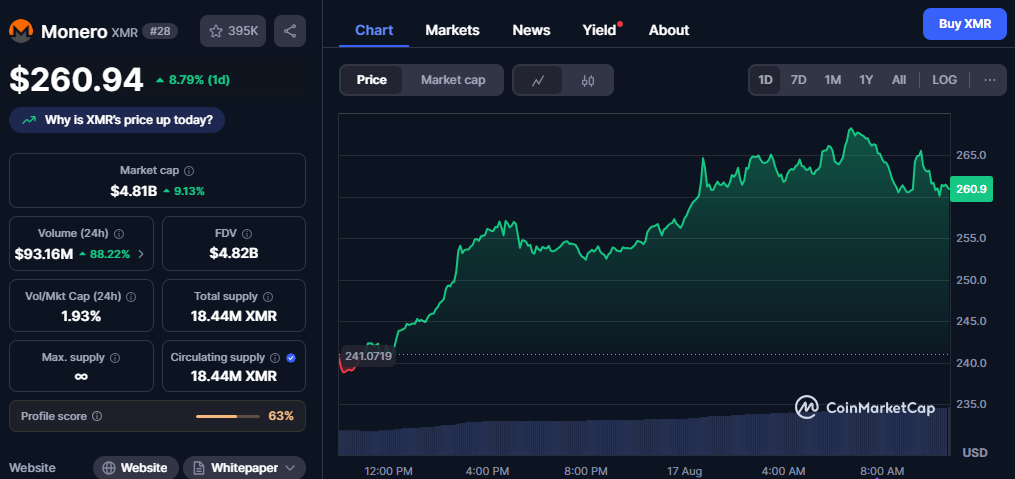Expand Volume (24h) details chevron
This screenshot has width=1015, height=479.
click(x=141, y=254)
